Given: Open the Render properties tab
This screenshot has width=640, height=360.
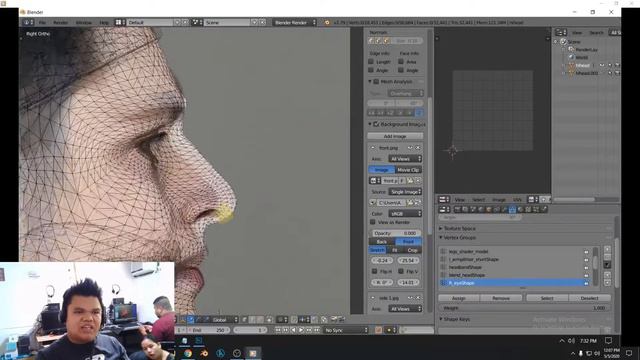Looking at the screenshot, I should click(x=457, y=209).
